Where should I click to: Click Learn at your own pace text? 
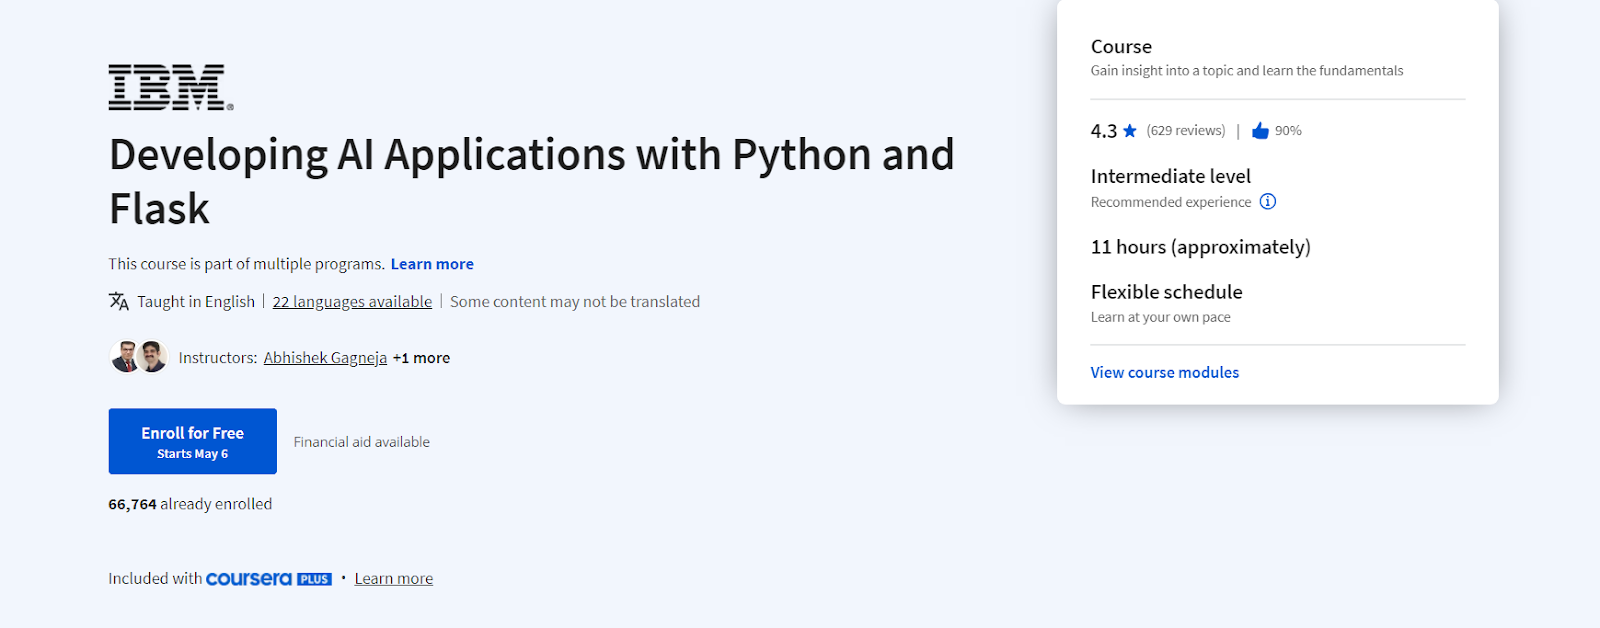point(1161,317)
